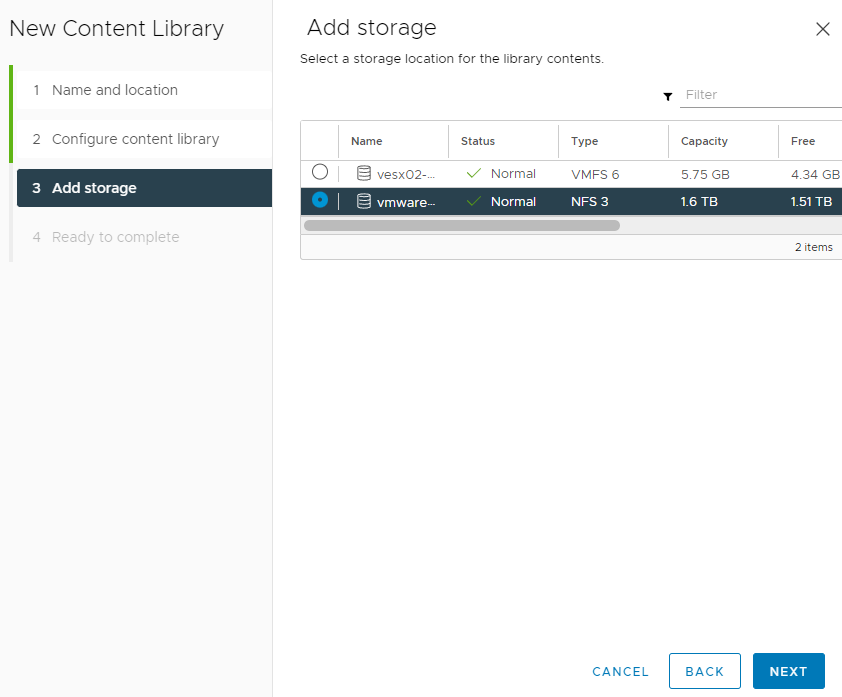
Task: Click the checkmark status in vmware row
Action: pyautogui.click(x=474, y=201)
